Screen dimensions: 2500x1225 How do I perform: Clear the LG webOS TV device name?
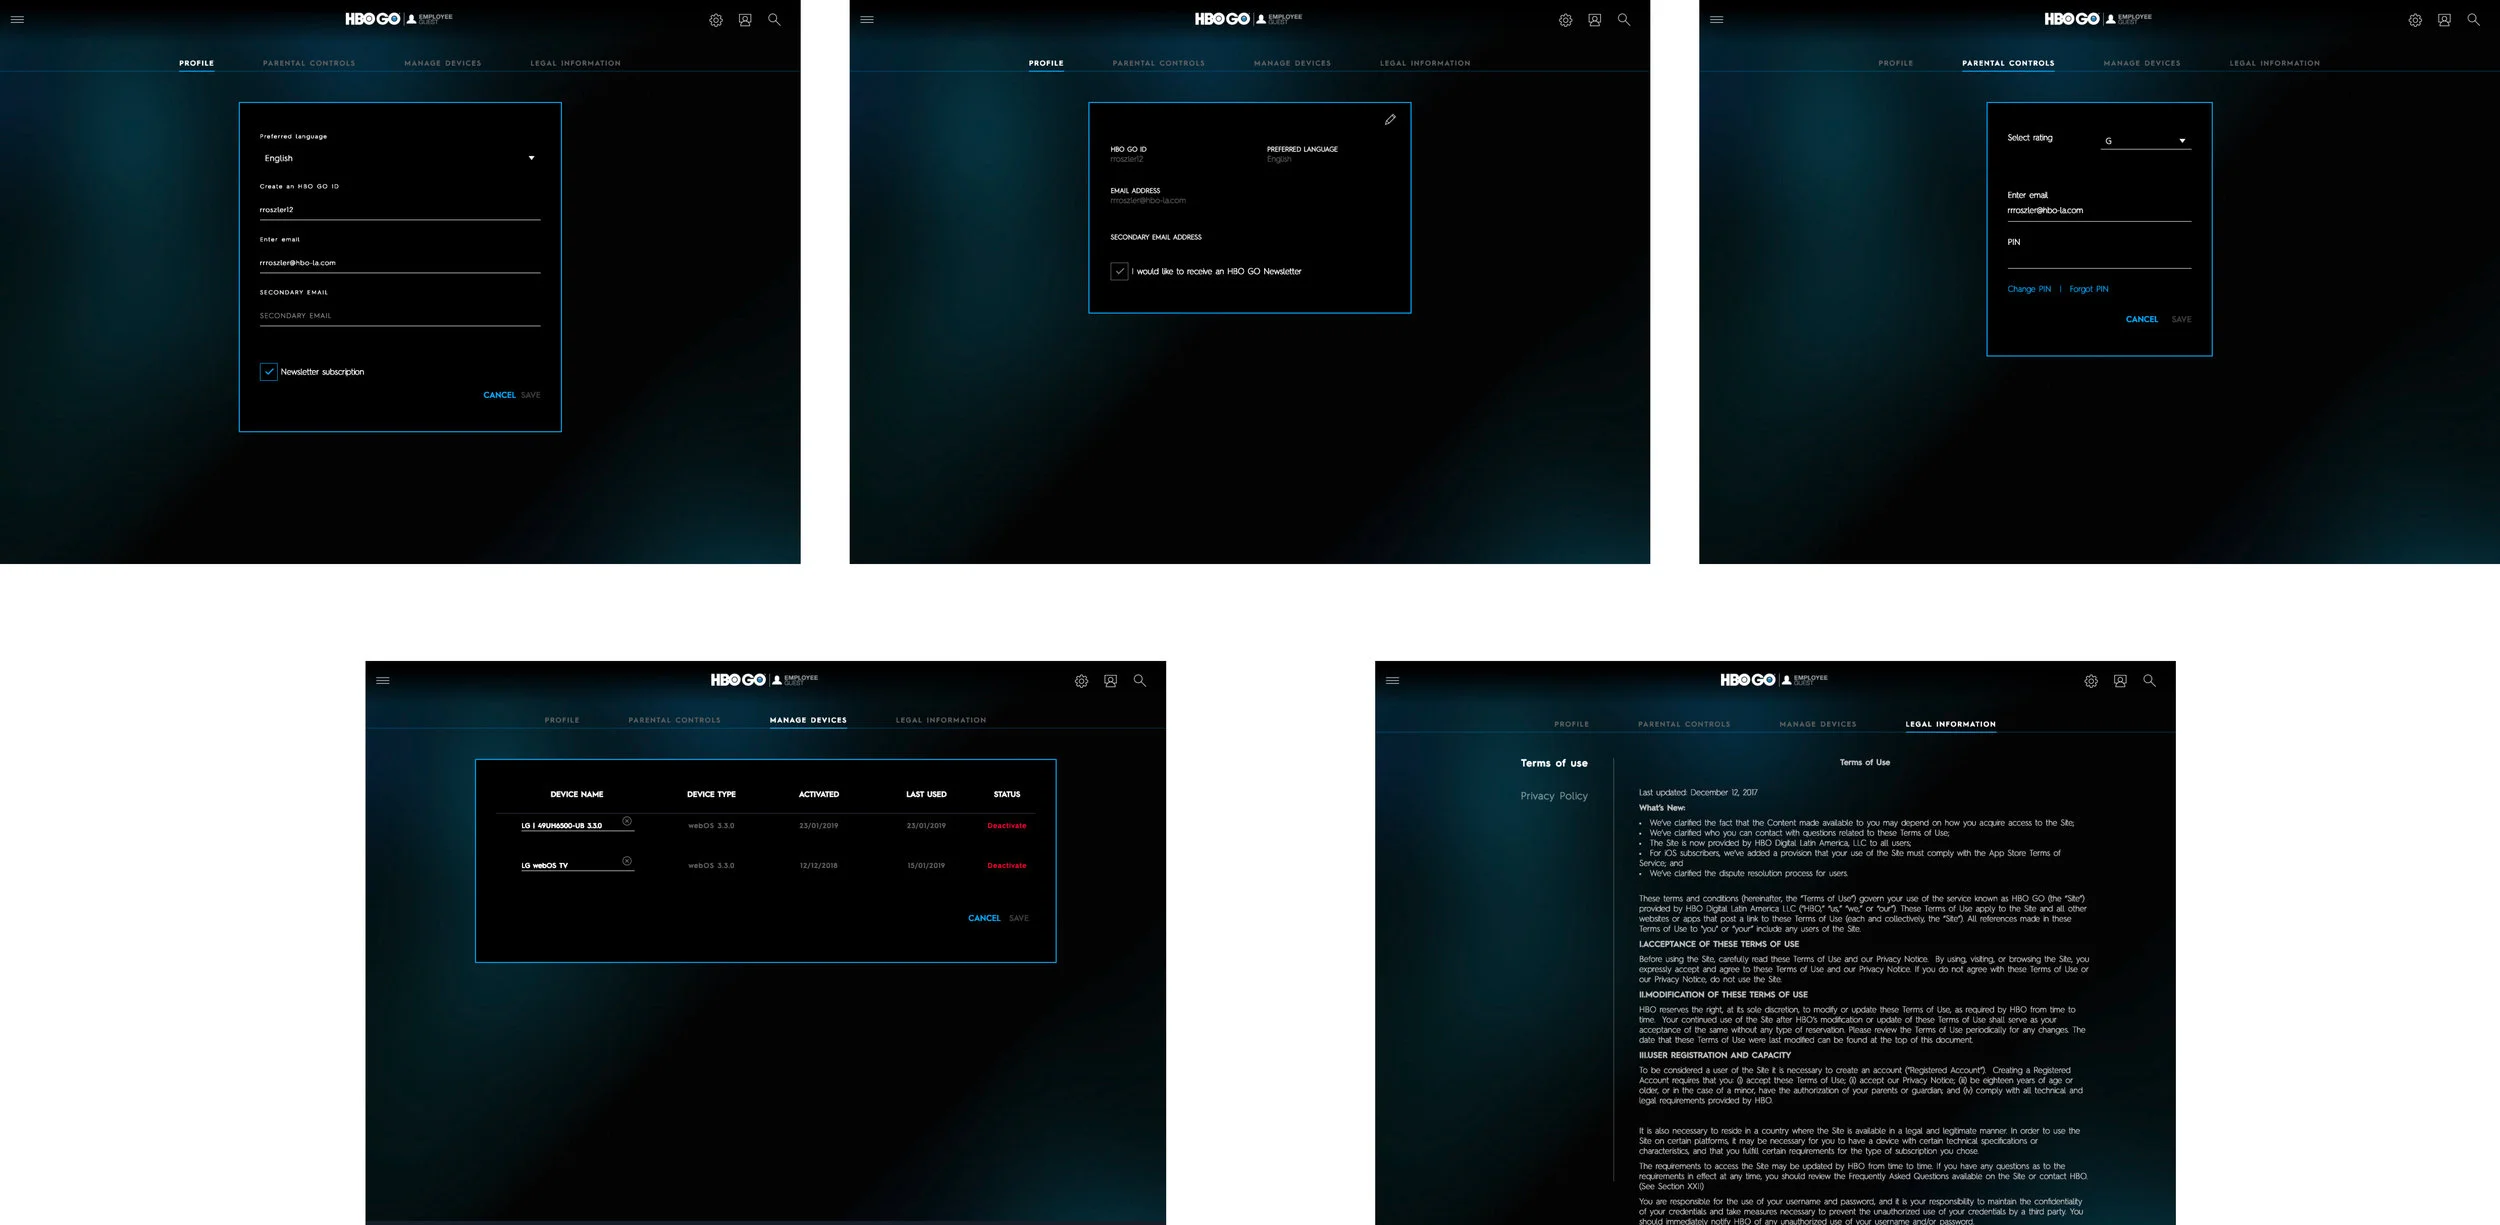point(627,861)
